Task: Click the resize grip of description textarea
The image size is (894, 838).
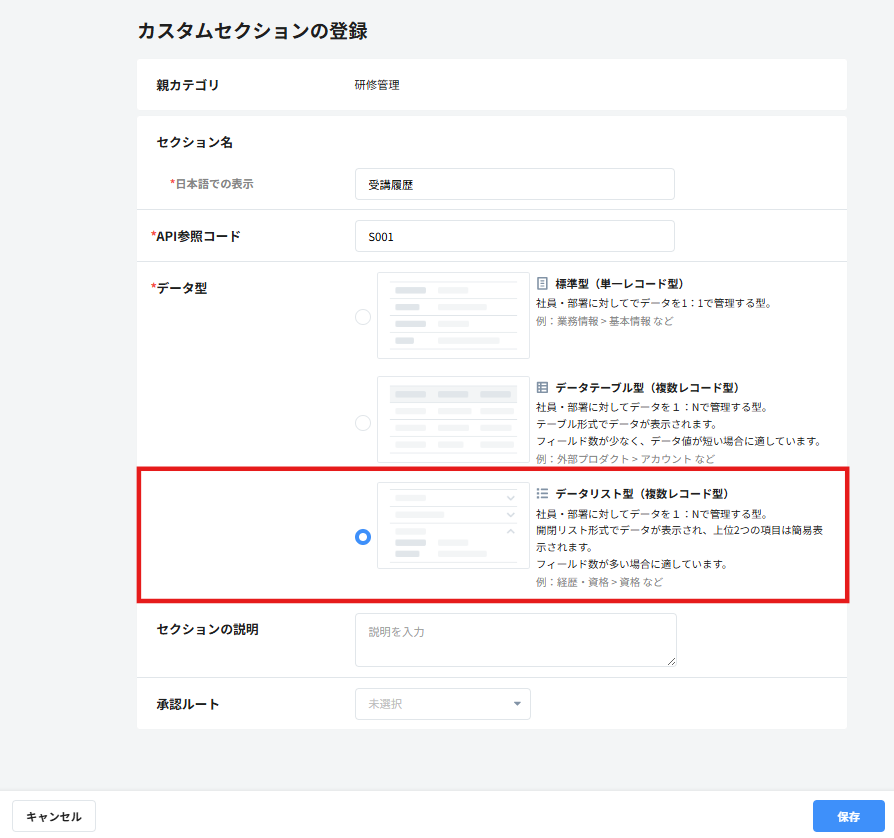Action: point(671,661)
